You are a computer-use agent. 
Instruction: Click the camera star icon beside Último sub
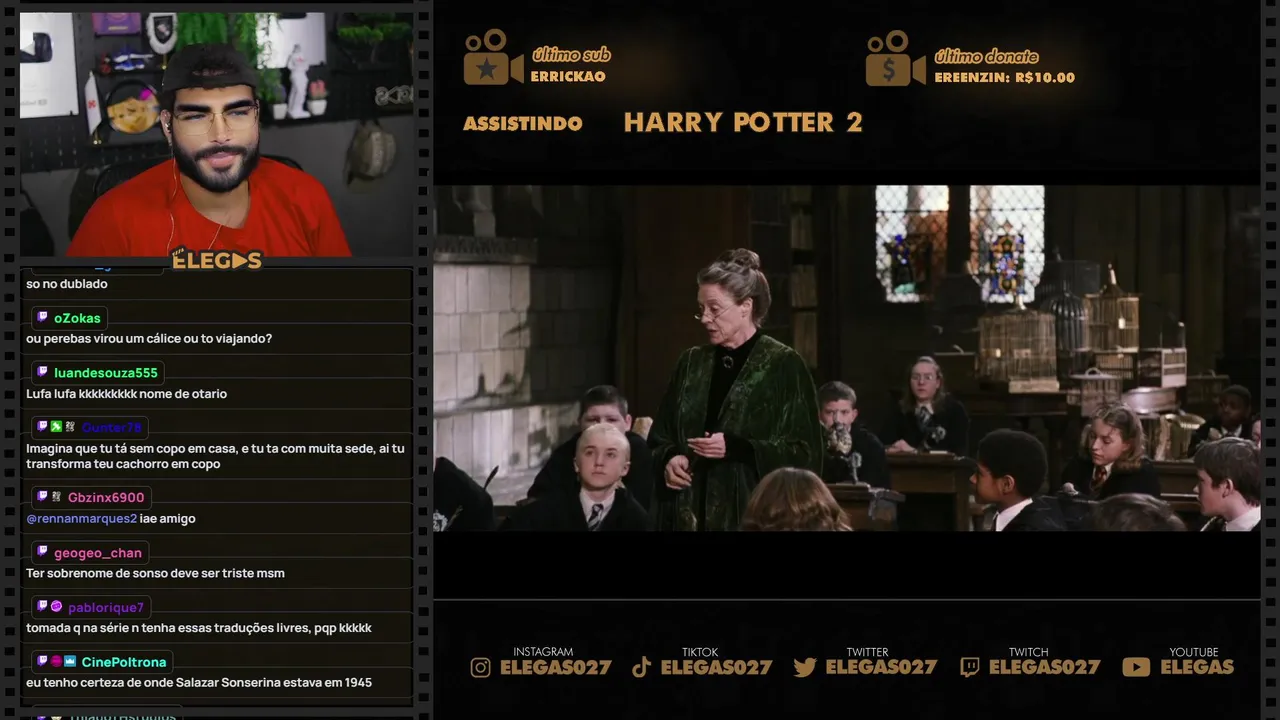pos(493,57)
